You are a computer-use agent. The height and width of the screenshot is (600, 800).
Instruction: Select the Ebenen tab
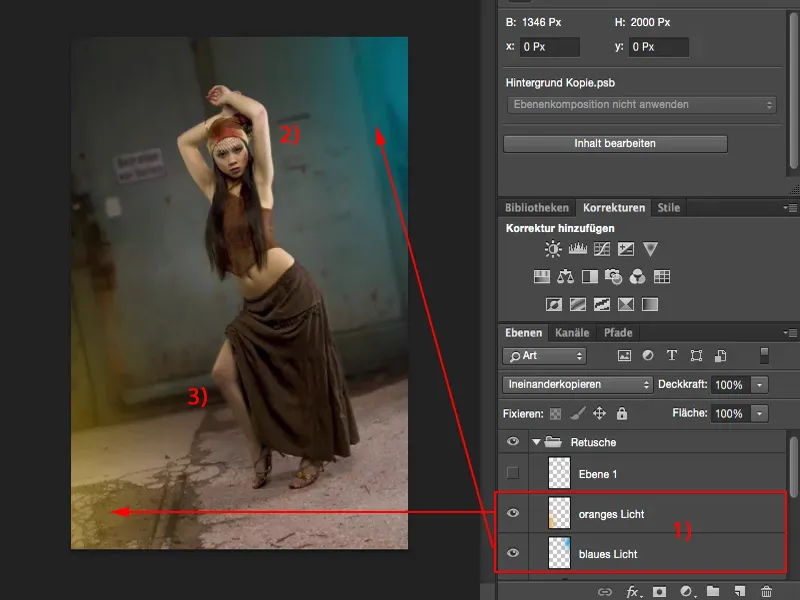(523, 333)
